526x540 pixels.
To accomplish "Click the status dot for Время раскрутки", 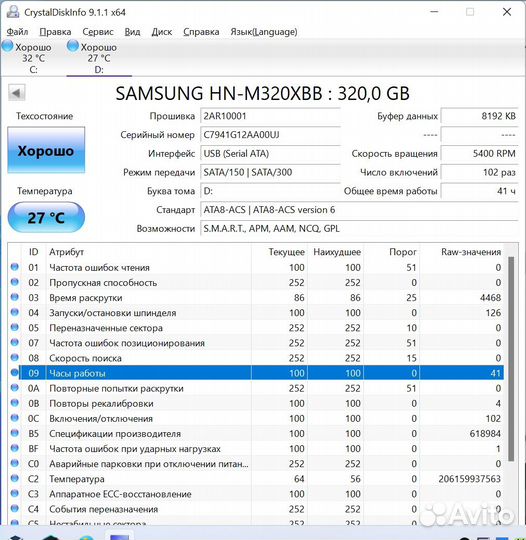I will pos(14,297).
